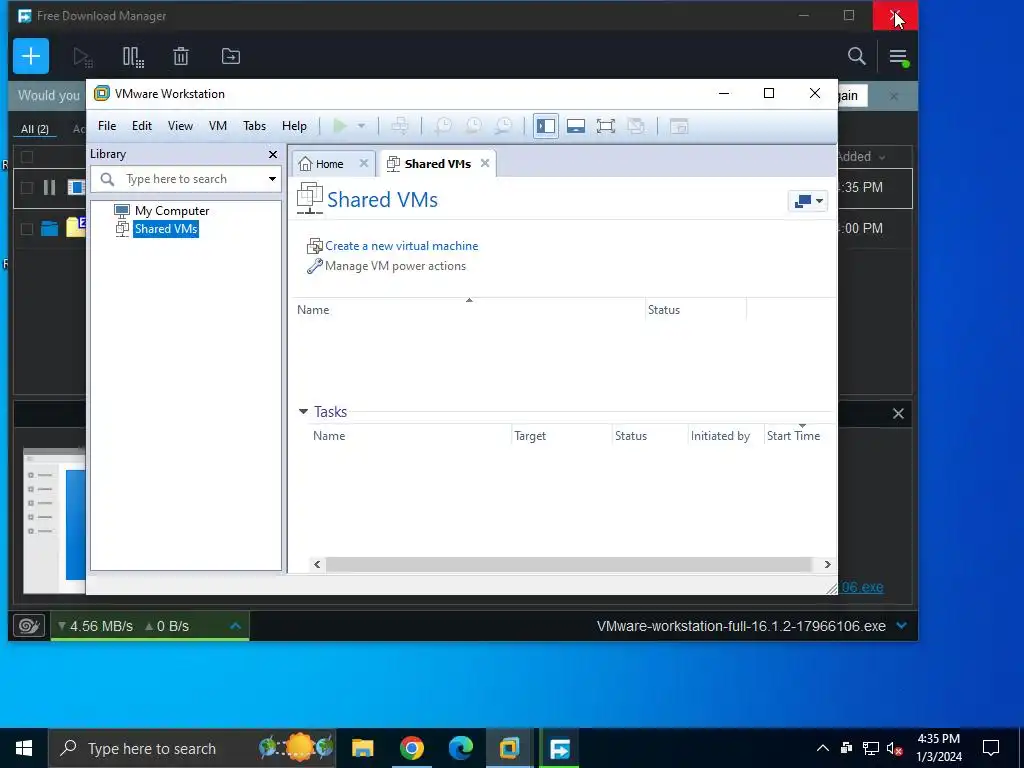Click right arrow of horizontal scrollbar
This screenshot has width=1024, height=768.
click(x=827, y=564)
